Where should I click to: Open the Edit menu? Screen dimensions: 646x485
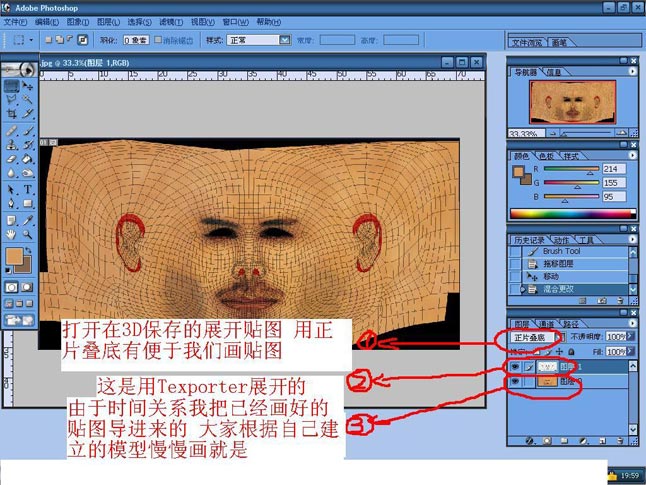click(x=47, y=22)
